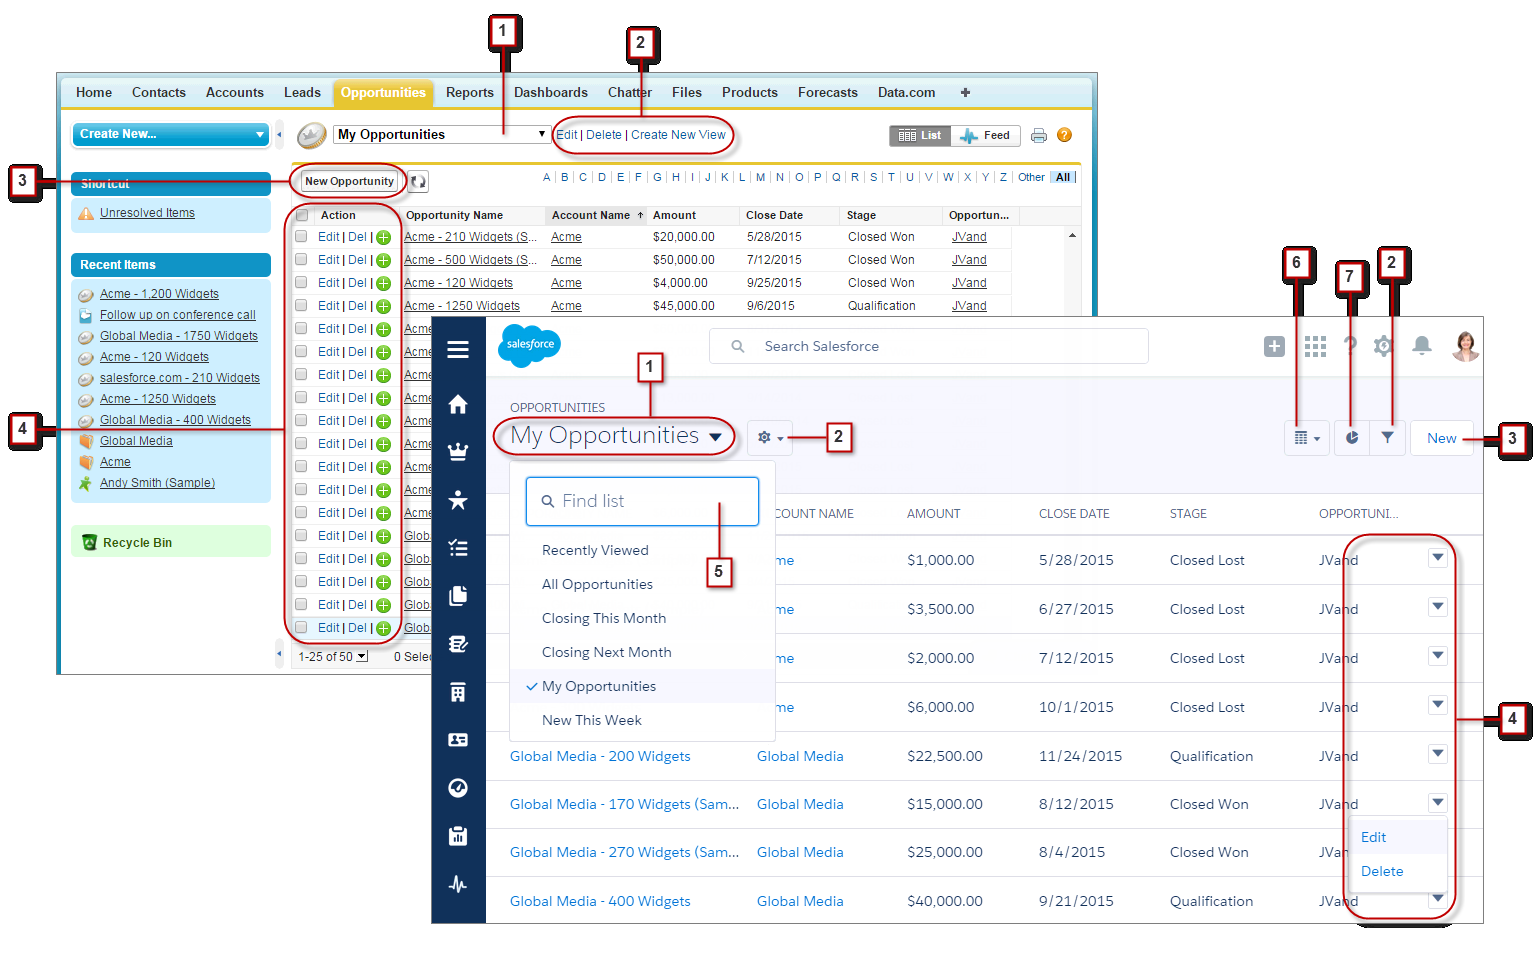
Task: Open the table display-as dropdown
Action: coord(1307,438)
